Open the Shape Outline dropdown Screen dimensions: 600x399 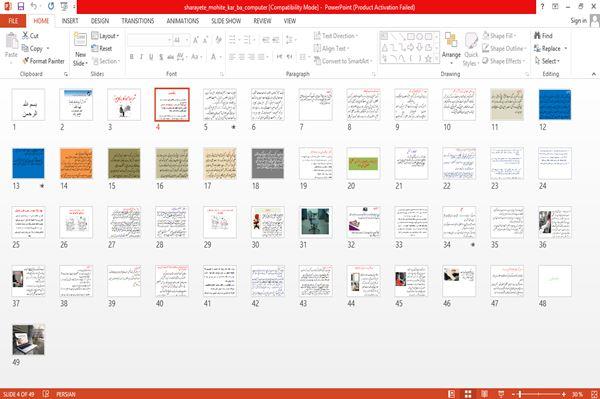[x=504, y=49]
